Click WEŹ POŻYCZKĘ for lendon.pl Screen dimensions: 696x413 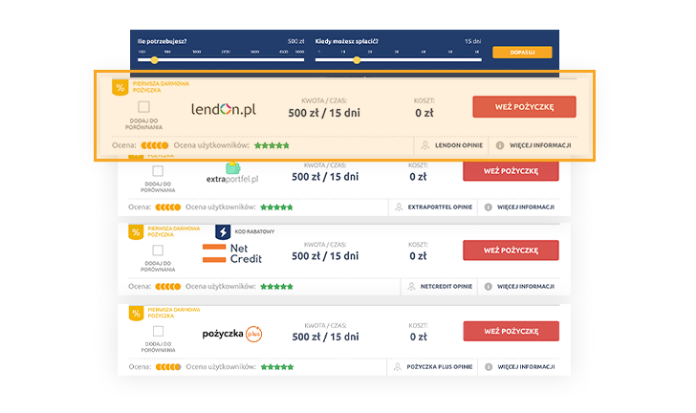click(524, 107)
